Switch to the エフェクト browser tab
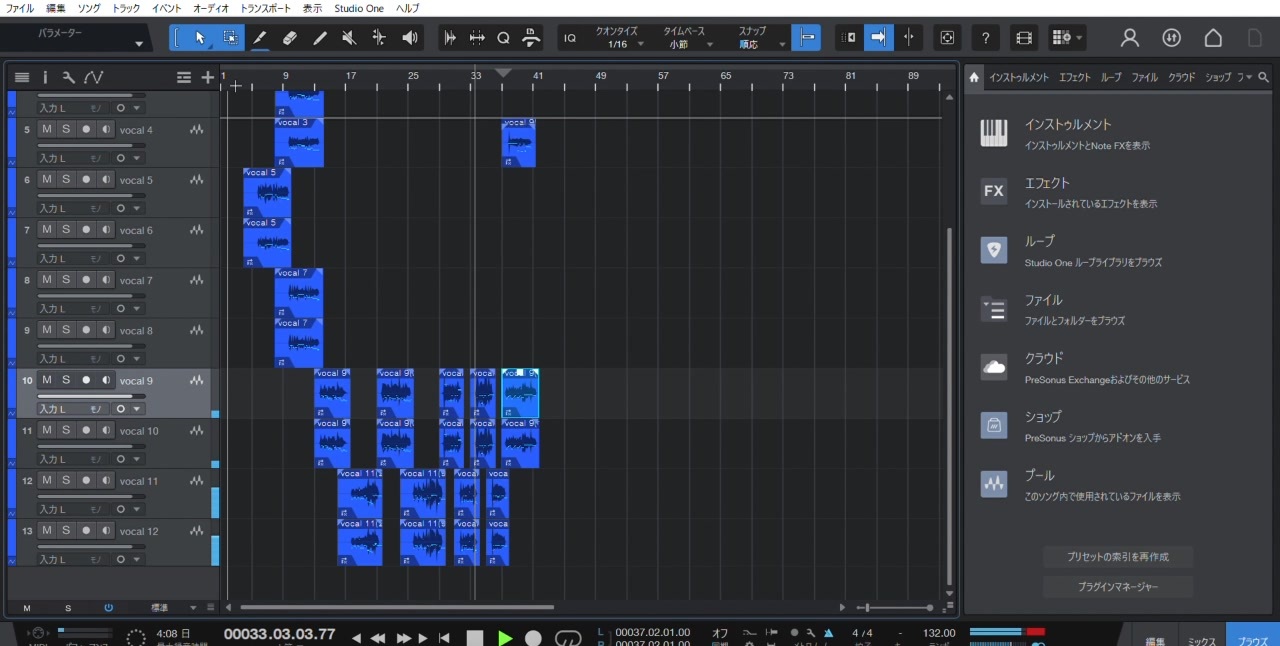1280x646 pixels. [x=1075, y=77]
